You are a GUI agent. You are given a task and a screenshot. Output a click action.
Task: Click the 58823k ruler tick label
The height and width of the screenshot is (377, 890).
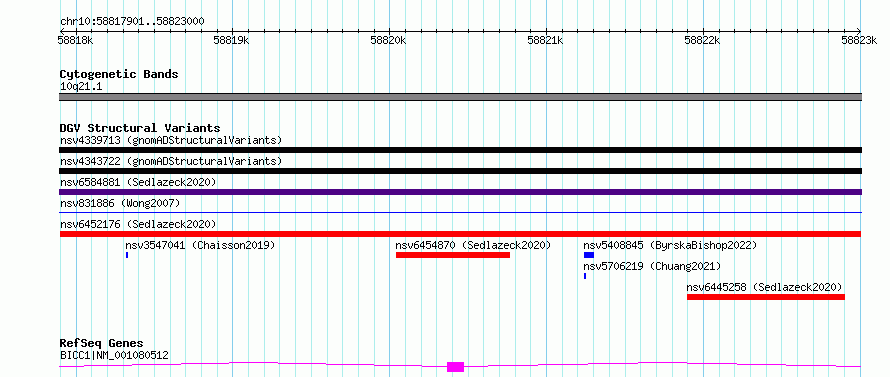tap(859, 40)
